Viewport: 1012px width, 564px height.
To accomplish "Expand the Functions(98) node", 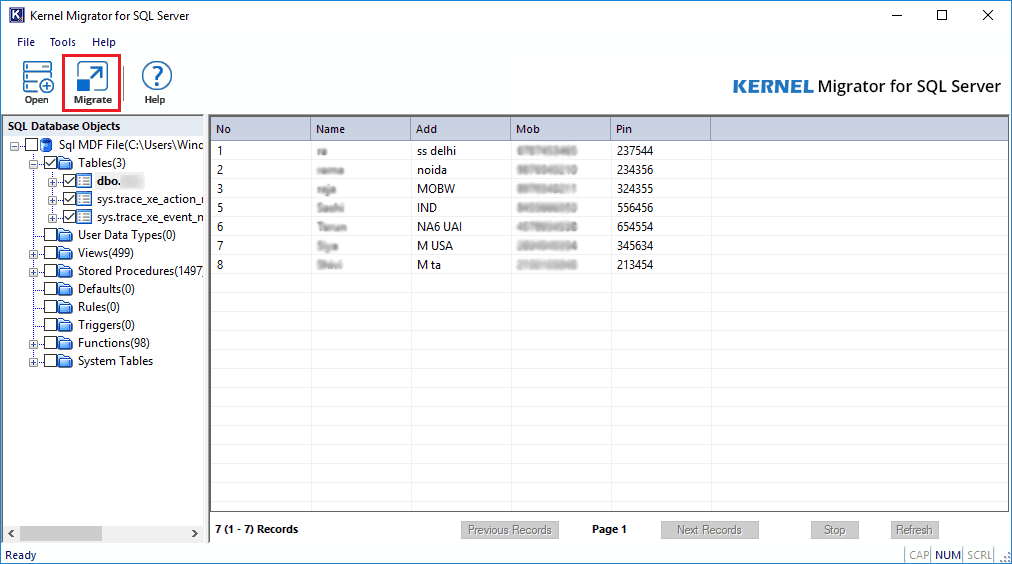I will pyautogui.click(x=34, y=345).
